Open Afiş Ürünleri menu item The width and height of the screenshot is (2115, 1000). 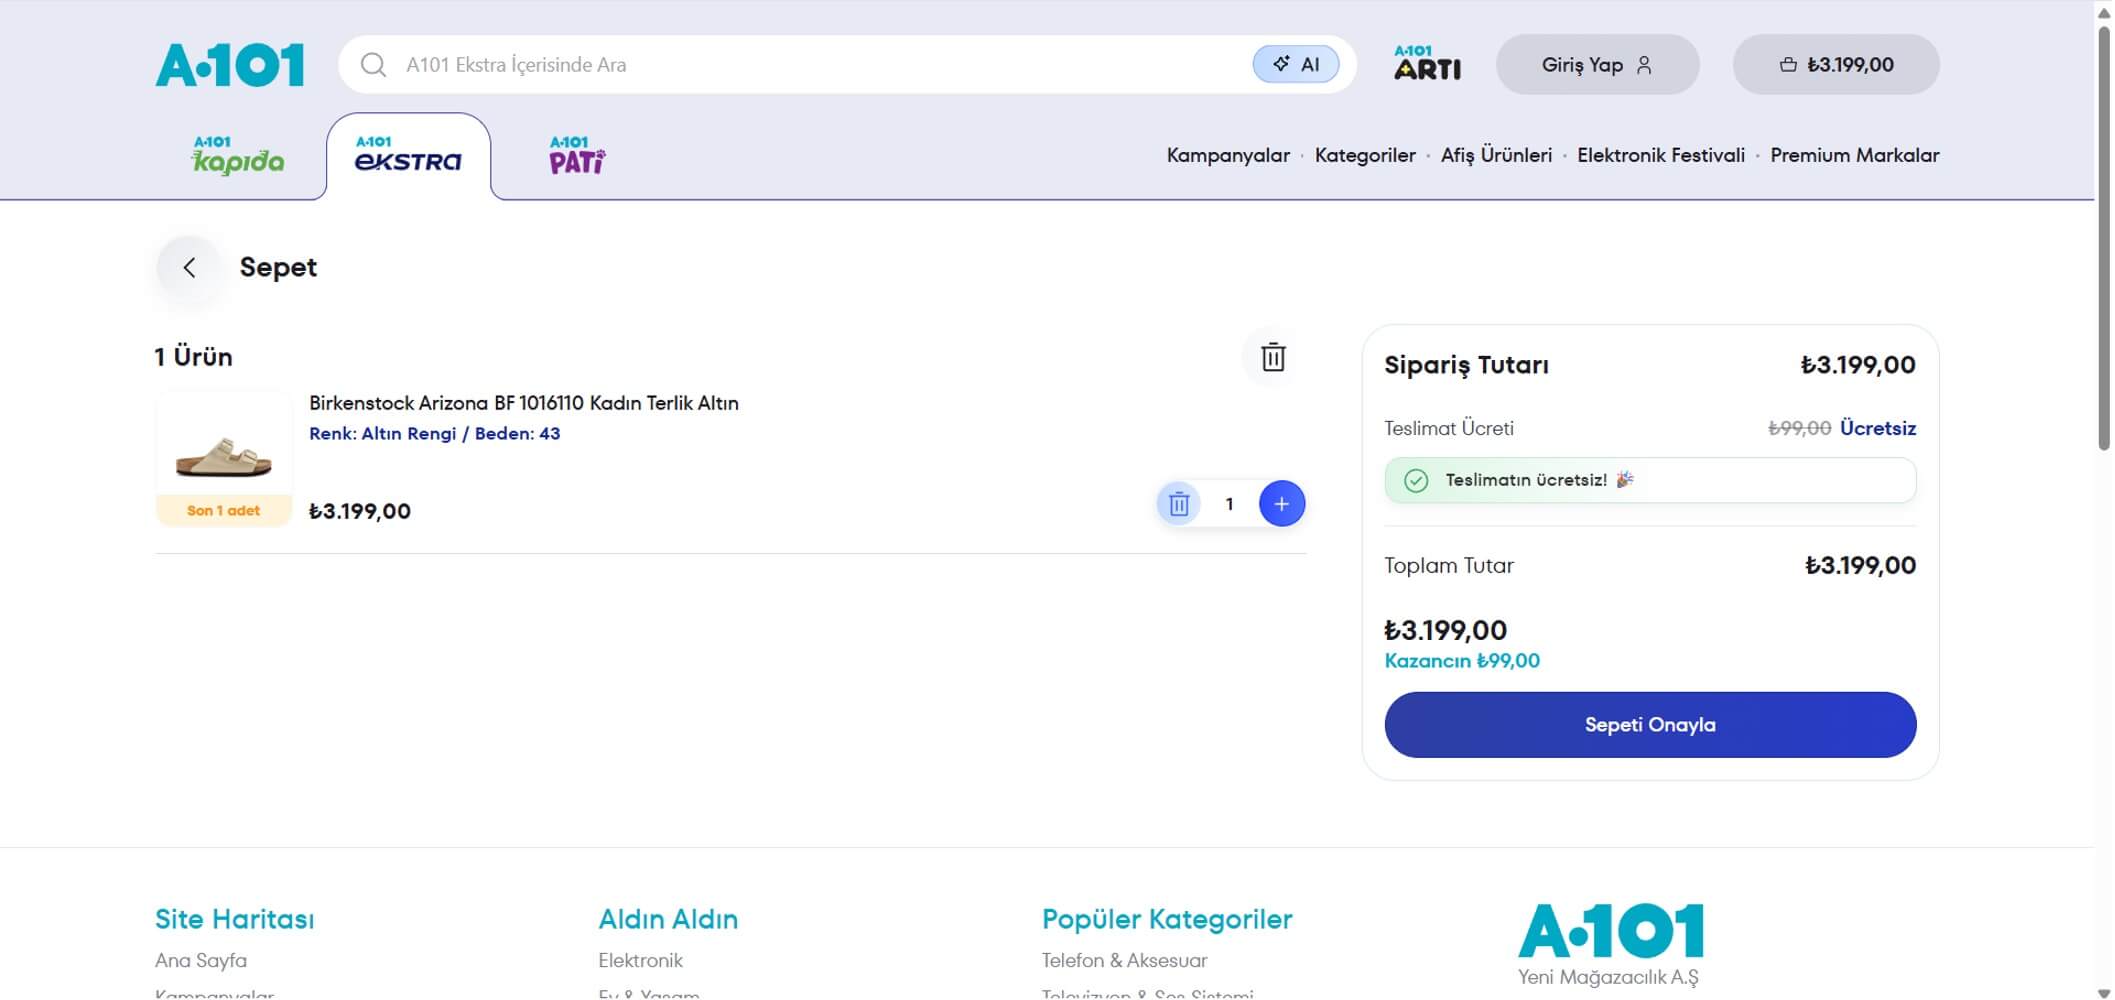[x=1496, y=155]
